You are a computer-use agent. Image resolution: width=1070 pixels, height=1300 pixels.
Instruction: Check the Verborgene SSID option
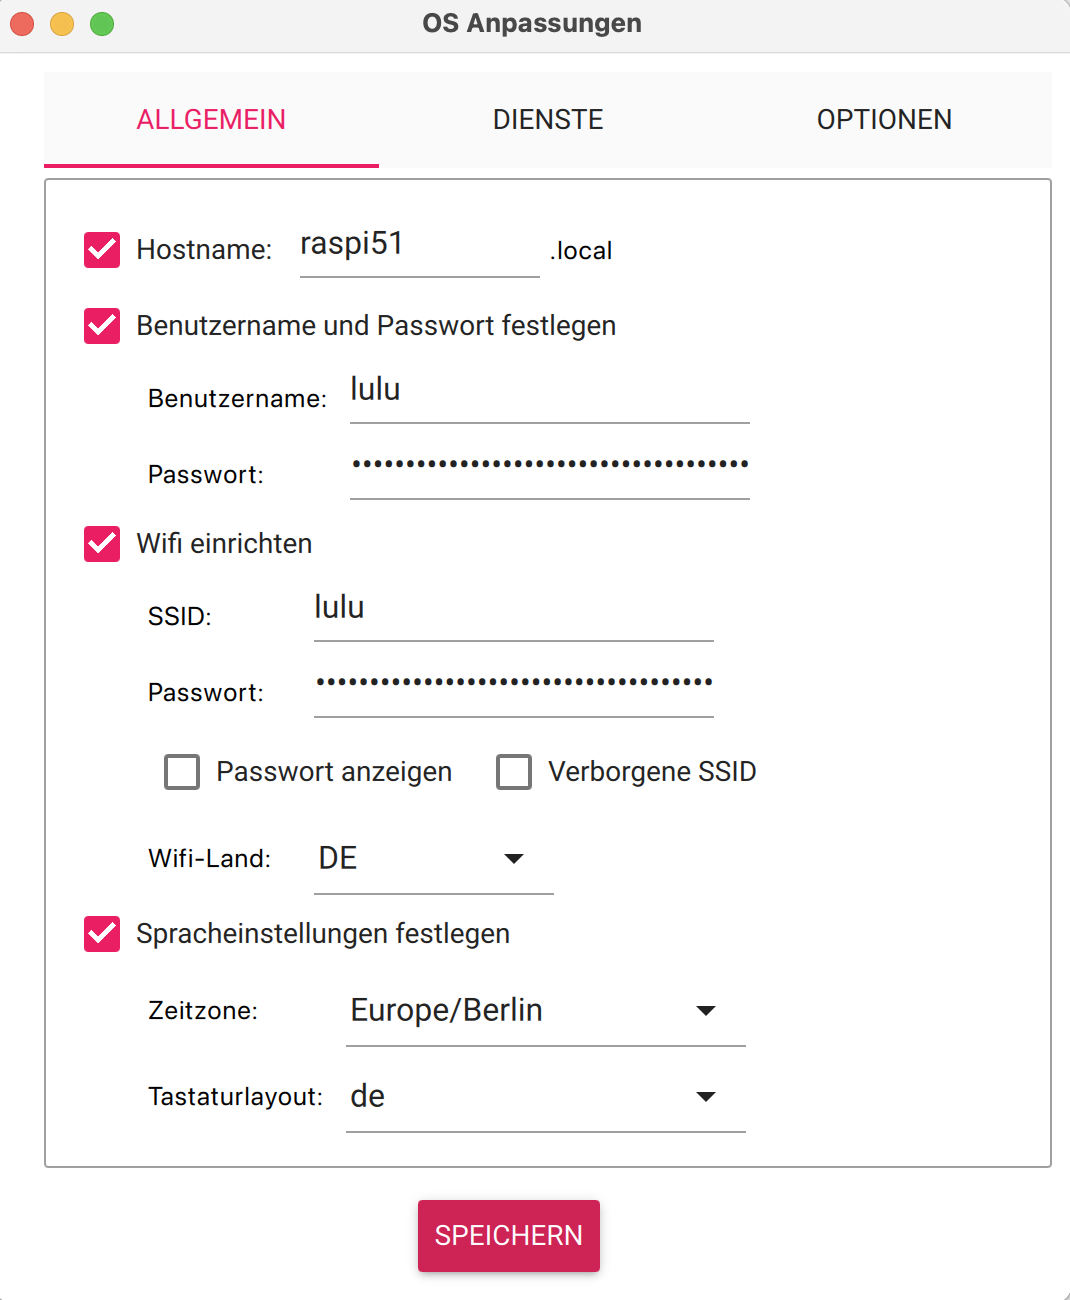(514, 772)
